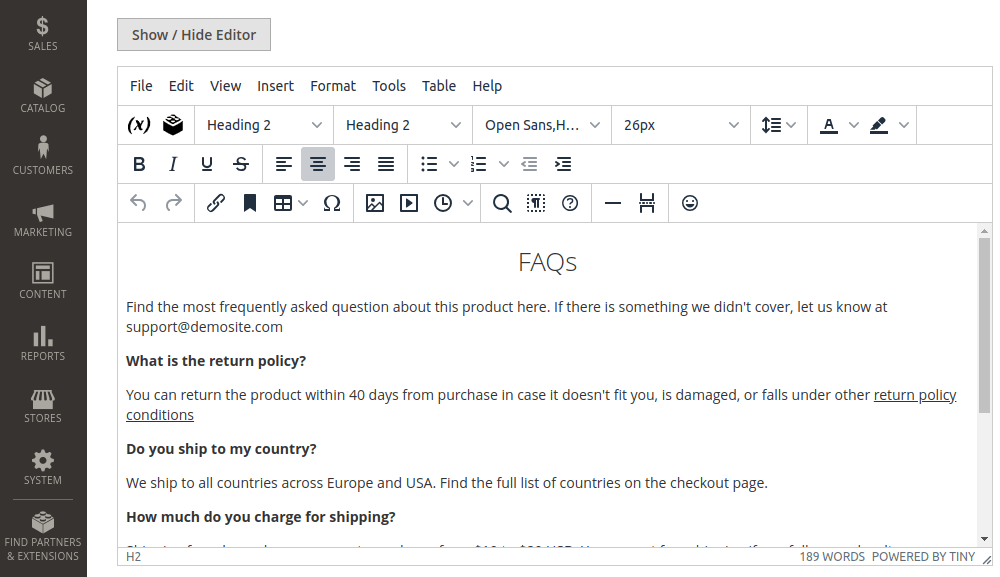1000x577 pixels.
Task: Decrease the indent
Action: coord(529,164)
